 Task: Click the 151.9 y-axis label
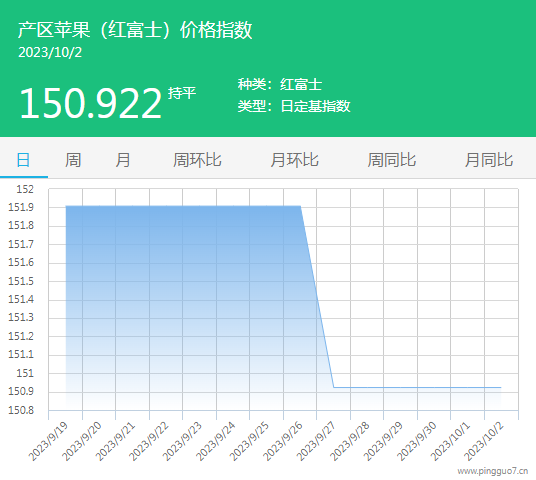coord(21,207)
